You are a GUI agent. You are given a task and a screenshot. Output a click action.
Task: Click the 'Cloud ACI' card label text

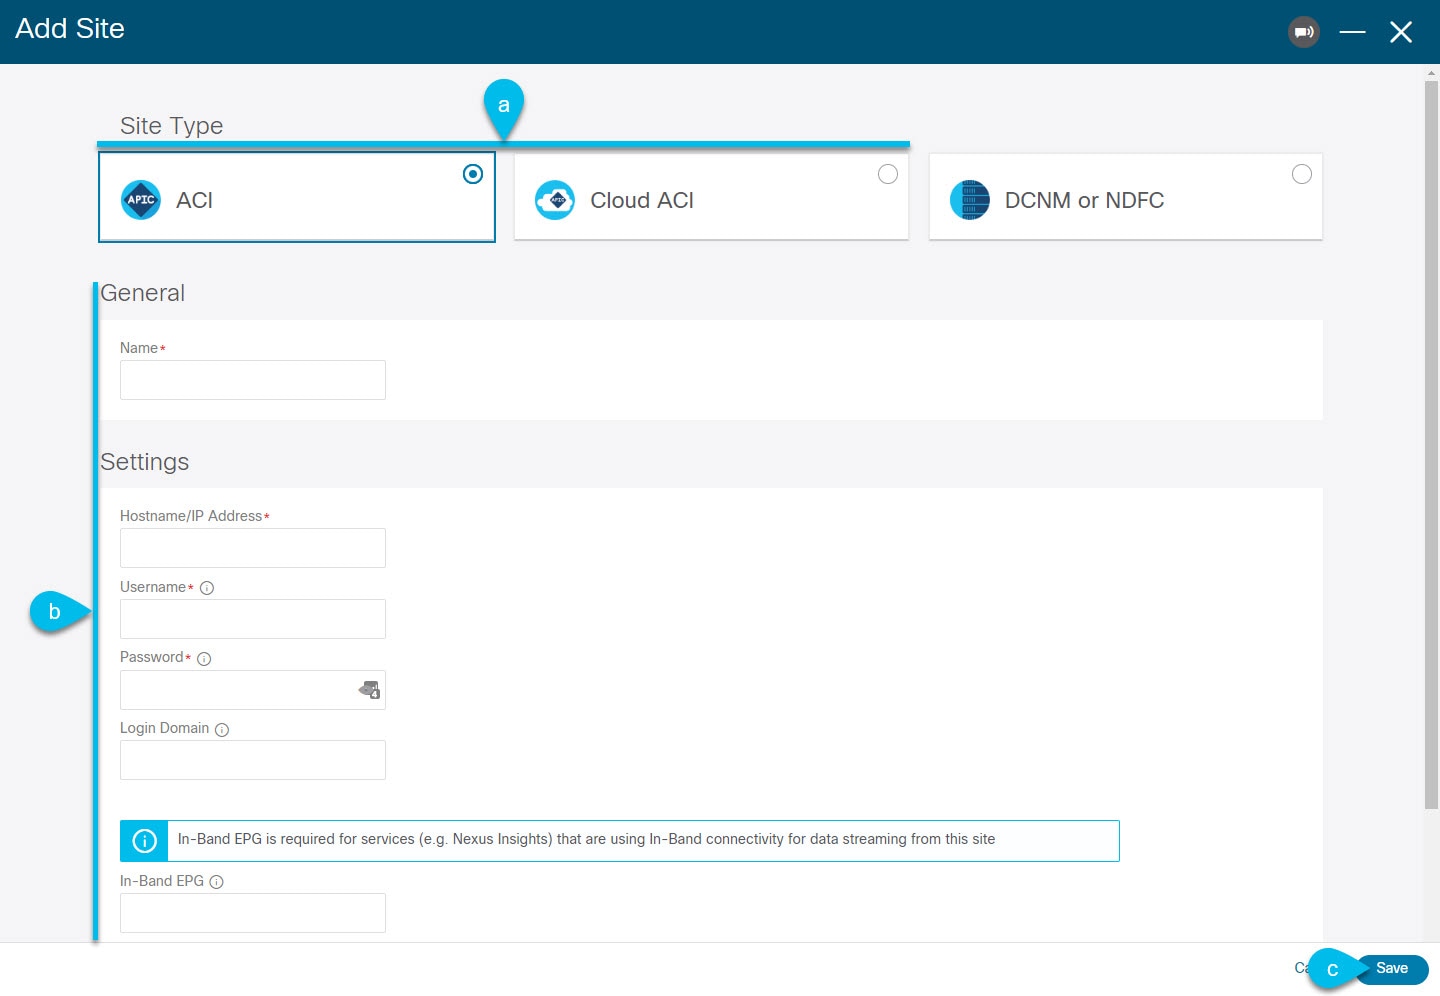pyautogui.click(x=642, y=200)
